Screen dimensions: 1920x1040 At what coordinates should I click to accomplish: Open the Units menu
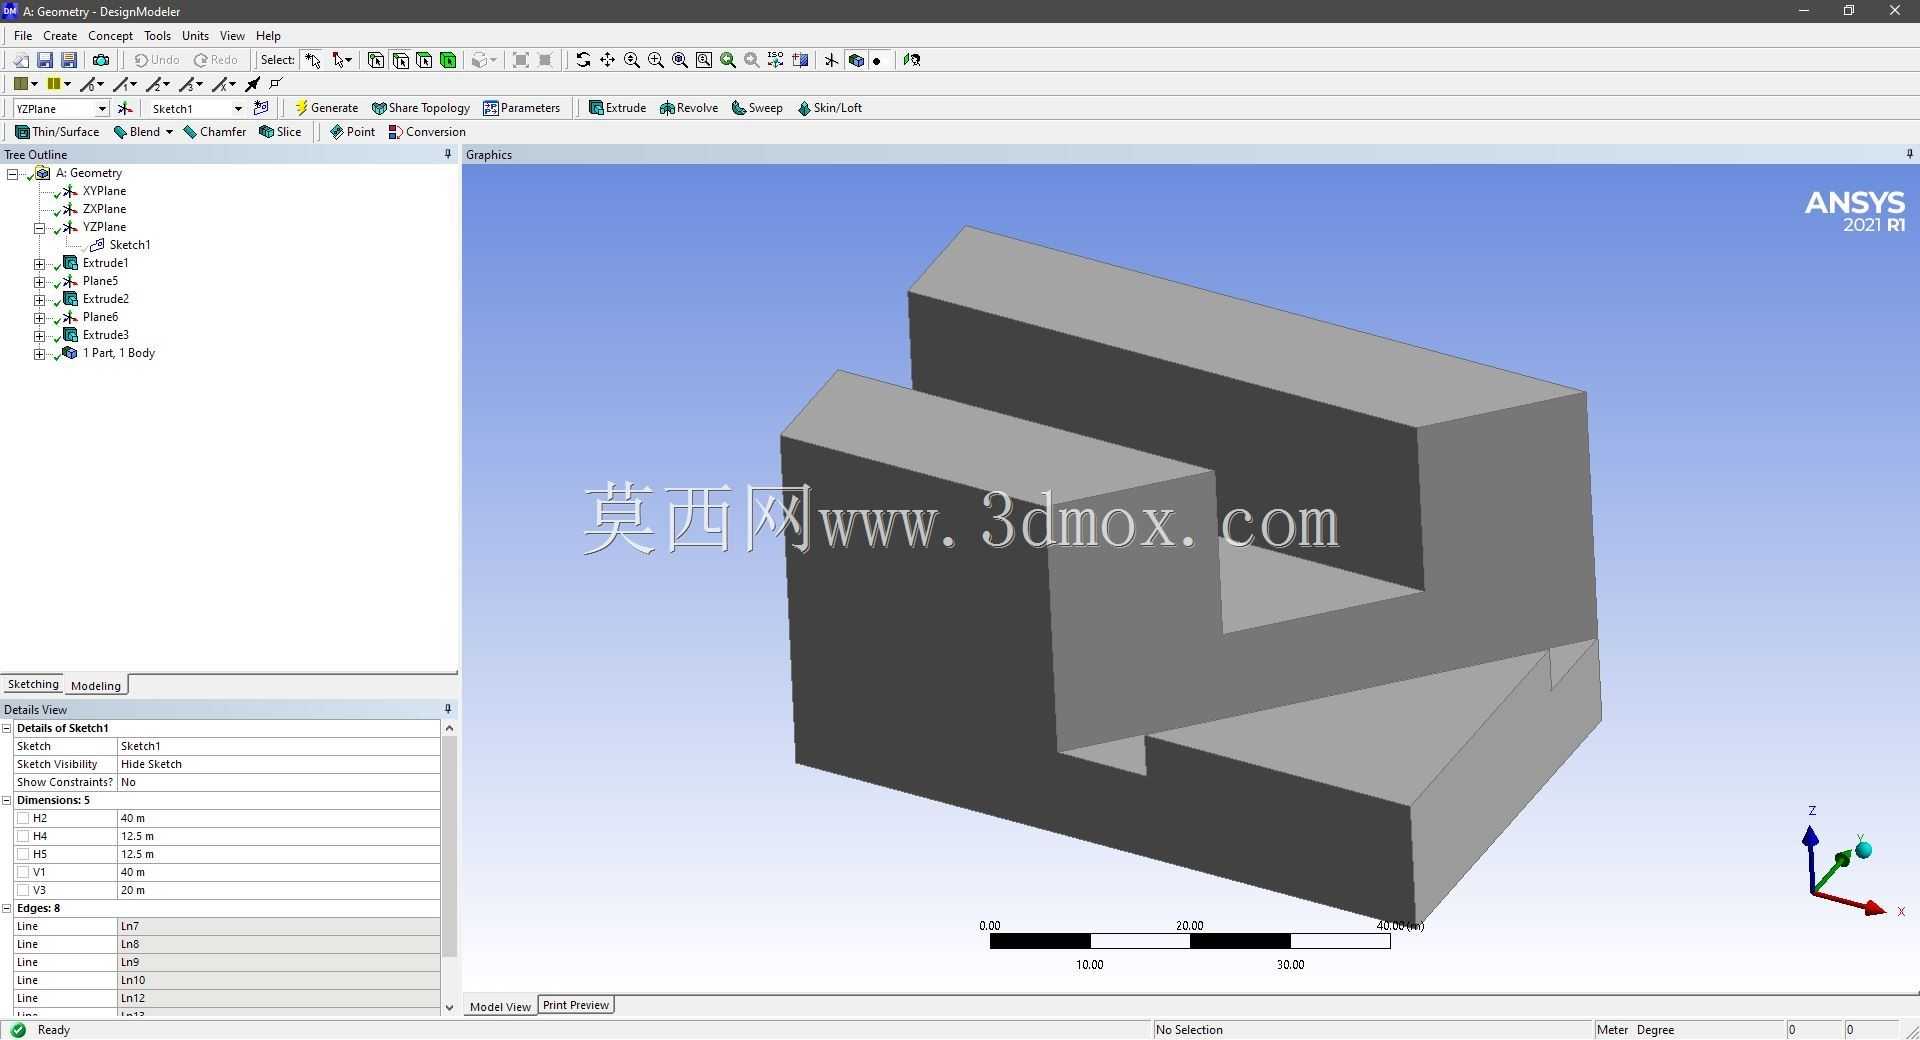tap(195, 35)
